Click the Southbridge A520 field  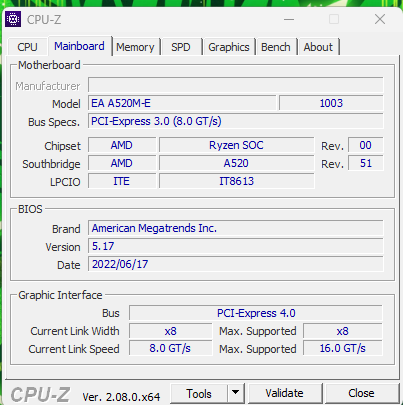point(236,163)
